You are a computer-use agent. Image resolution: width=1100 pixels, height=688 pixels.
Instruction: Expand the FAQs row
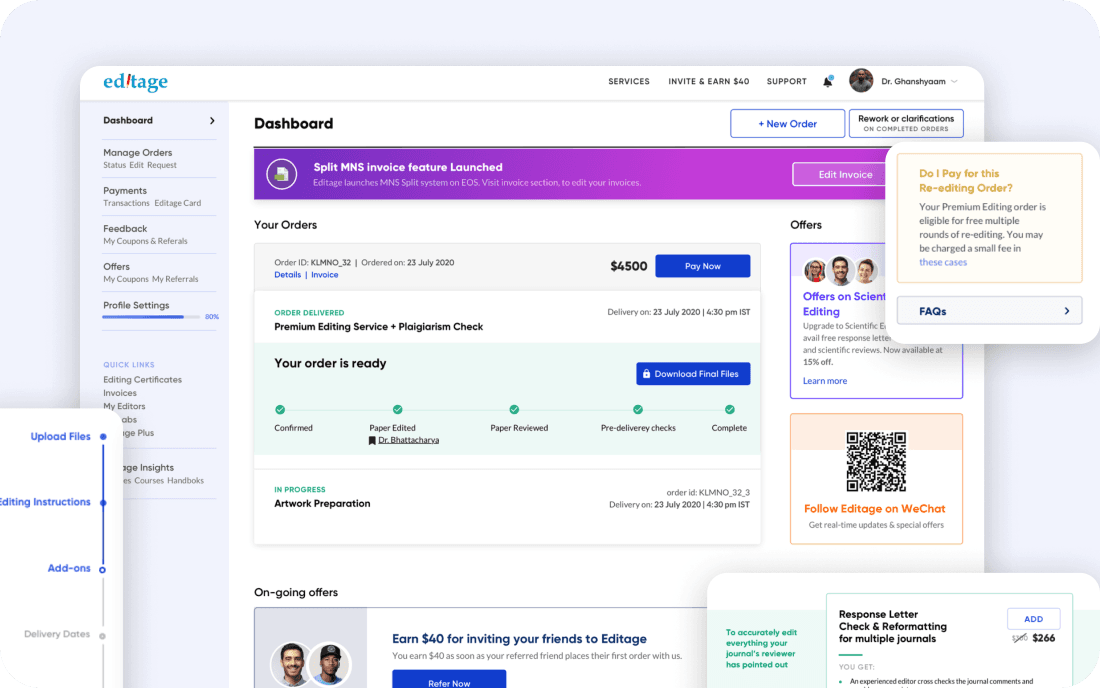point(989,311)
